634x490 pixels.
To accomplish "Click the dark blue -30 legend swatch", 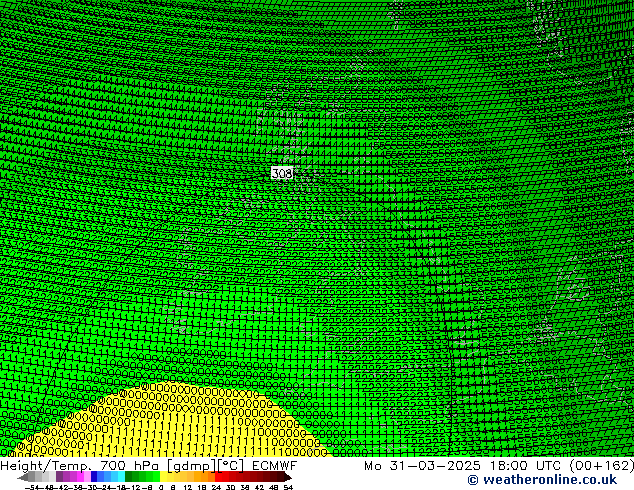I will click(94, 477).
